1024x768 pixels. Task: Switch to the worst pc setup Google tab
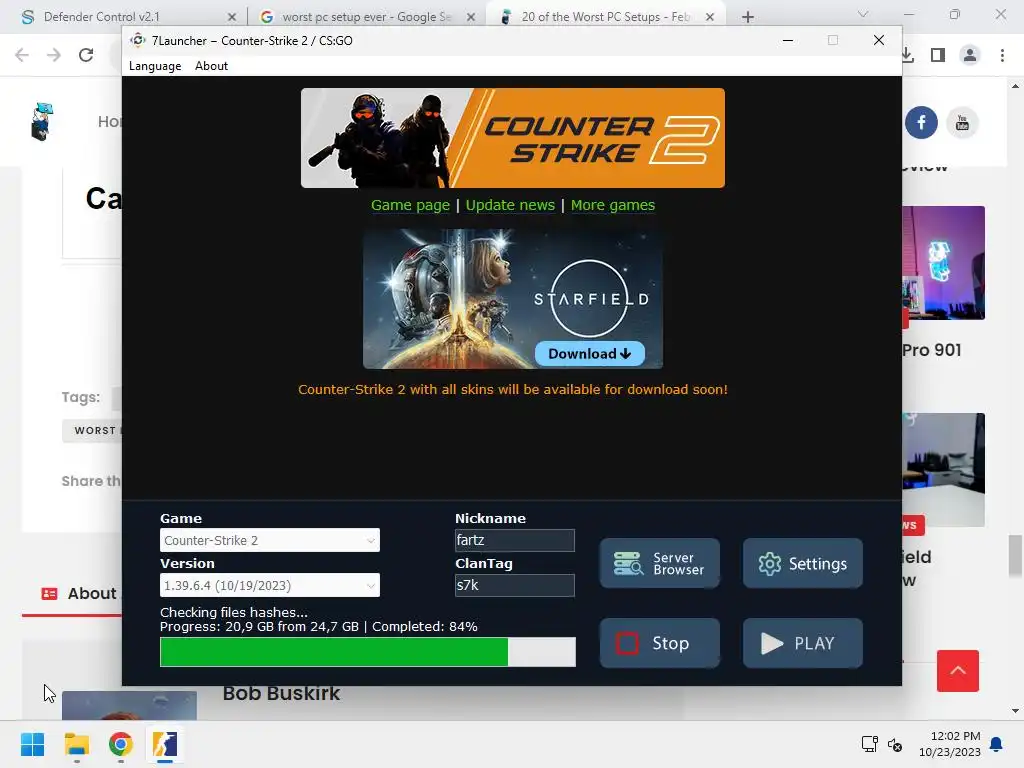[366, 17]
